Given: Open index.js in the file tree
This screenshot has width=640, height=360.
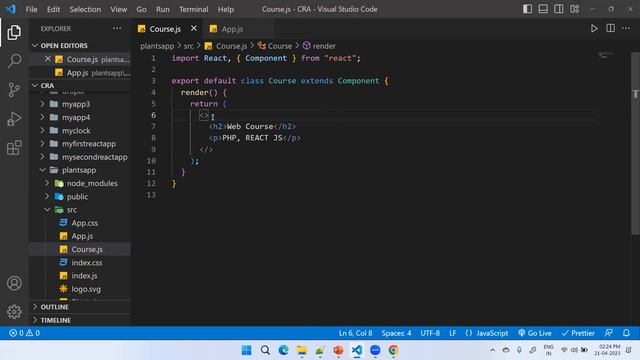Looking at the screenshot, I should point(80,276).
